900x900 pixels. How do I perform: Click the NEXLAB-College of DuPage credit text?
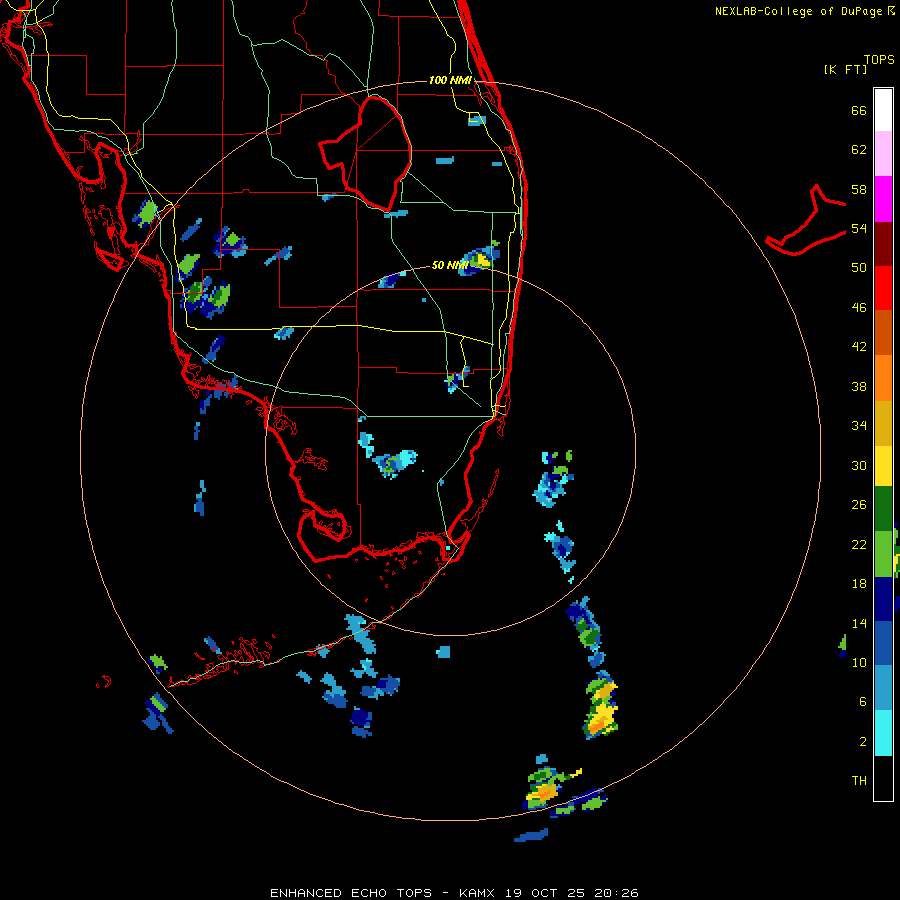[804, 11]
